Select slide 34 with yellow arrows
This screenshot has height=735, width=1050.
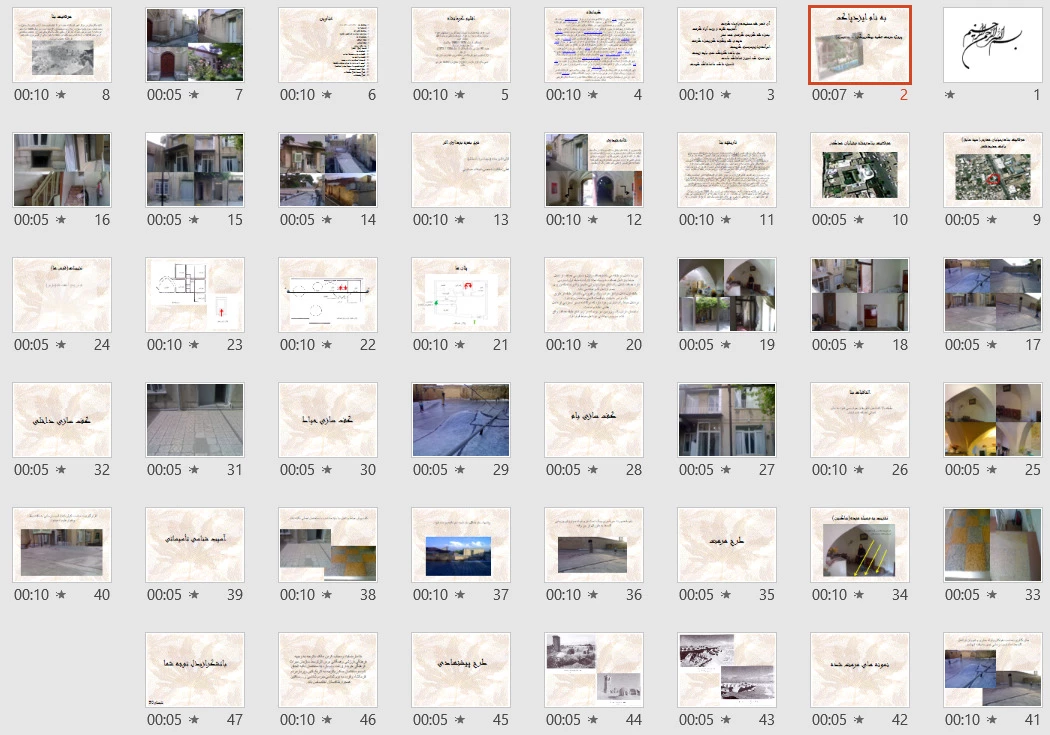[860, 546]
